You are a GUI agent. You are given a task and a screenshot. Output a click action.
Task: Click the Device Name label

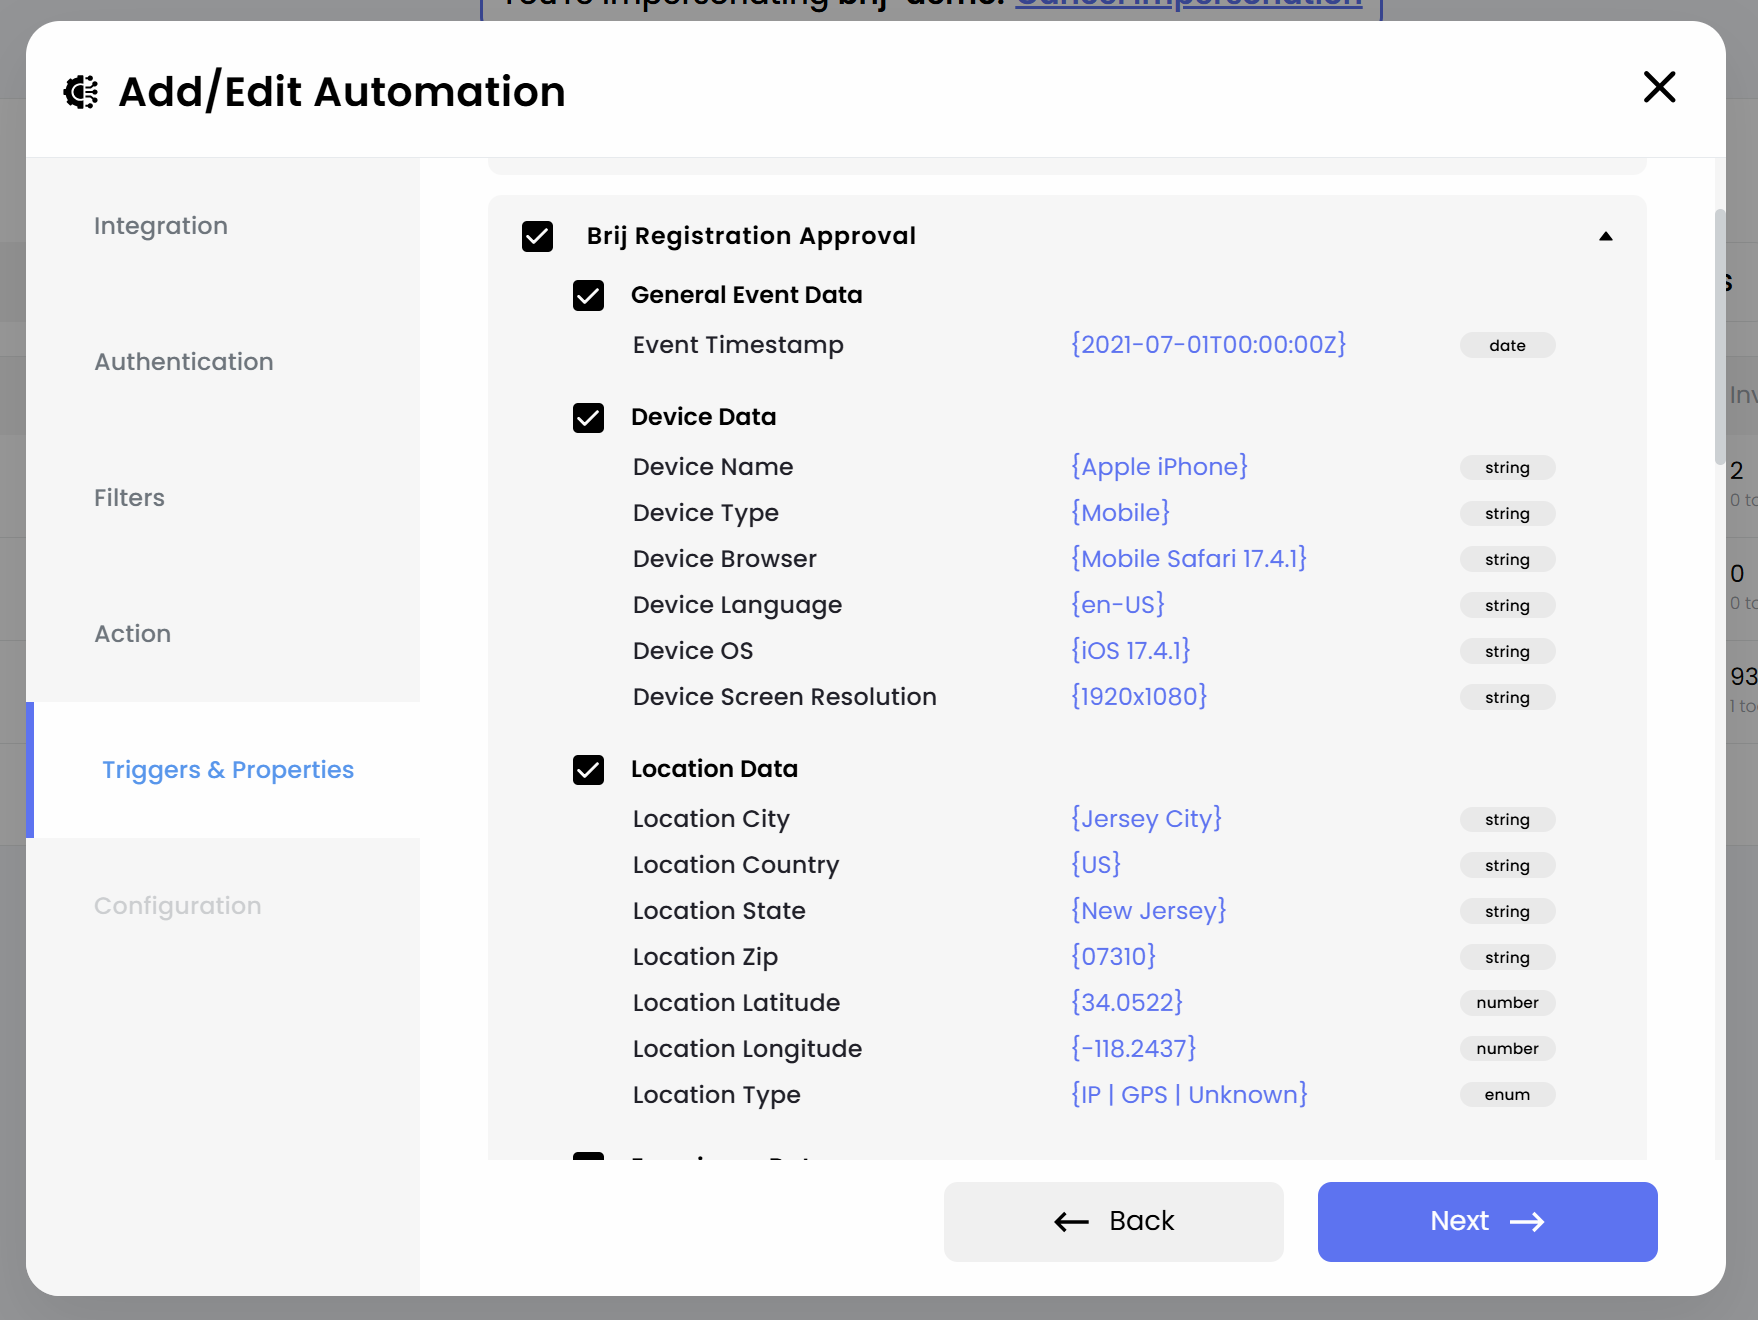713,467
